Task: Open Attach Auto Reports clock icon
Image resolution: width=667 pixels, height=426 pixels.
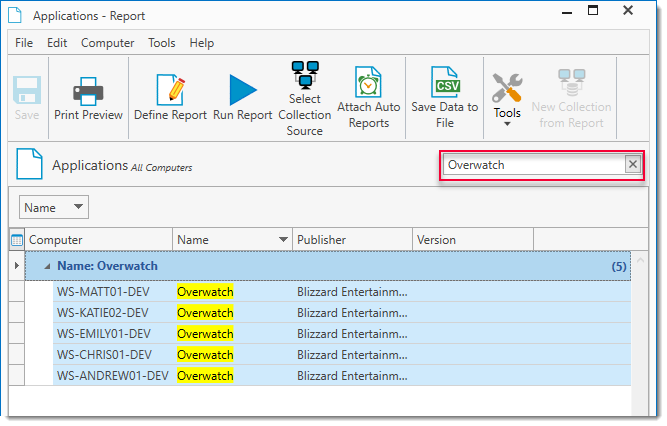Action: 368,82
